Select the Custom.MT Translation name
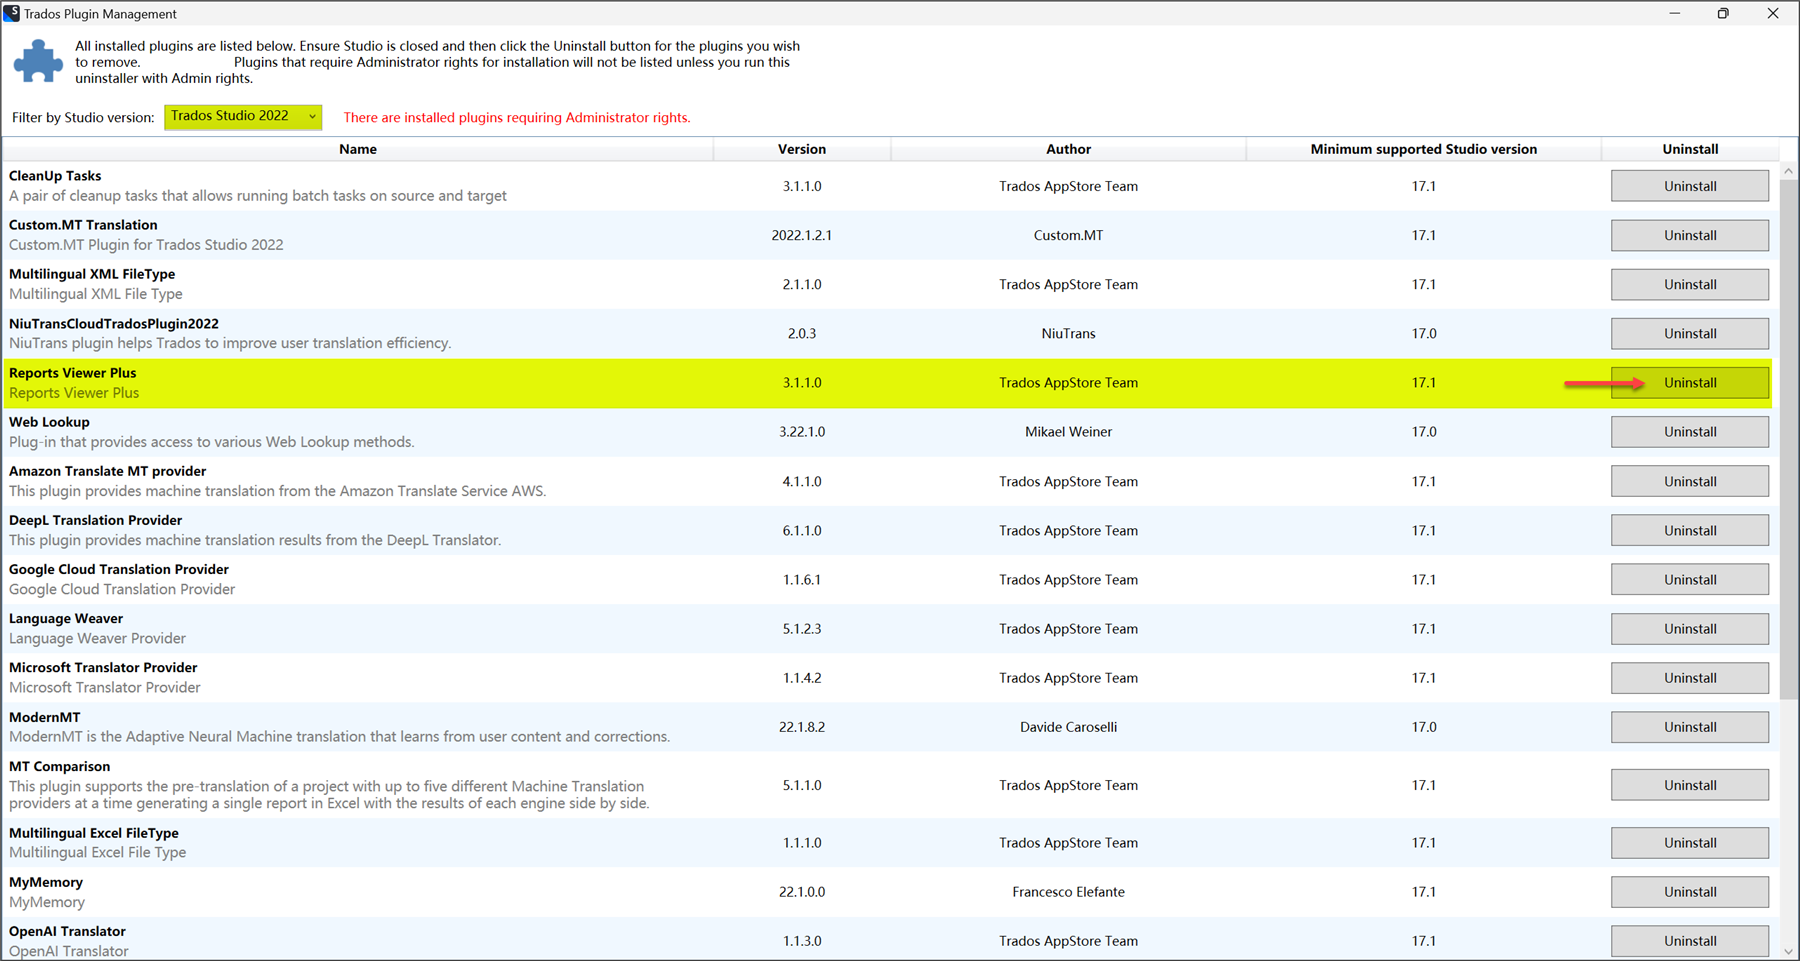The width and height of the screenshot is (1800, 961). [x=83, y=225]
